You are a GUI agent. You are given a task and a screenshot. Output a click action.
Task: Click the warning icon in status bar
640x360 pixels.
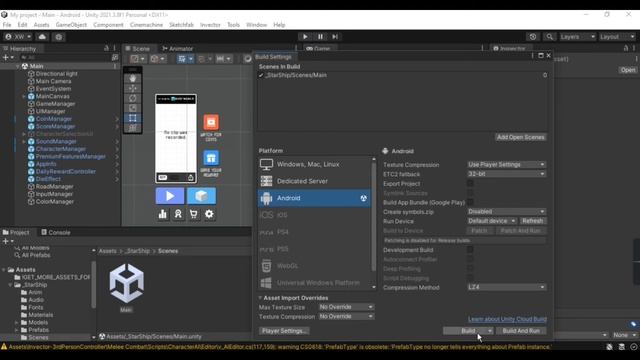click(x=4, y=347)
